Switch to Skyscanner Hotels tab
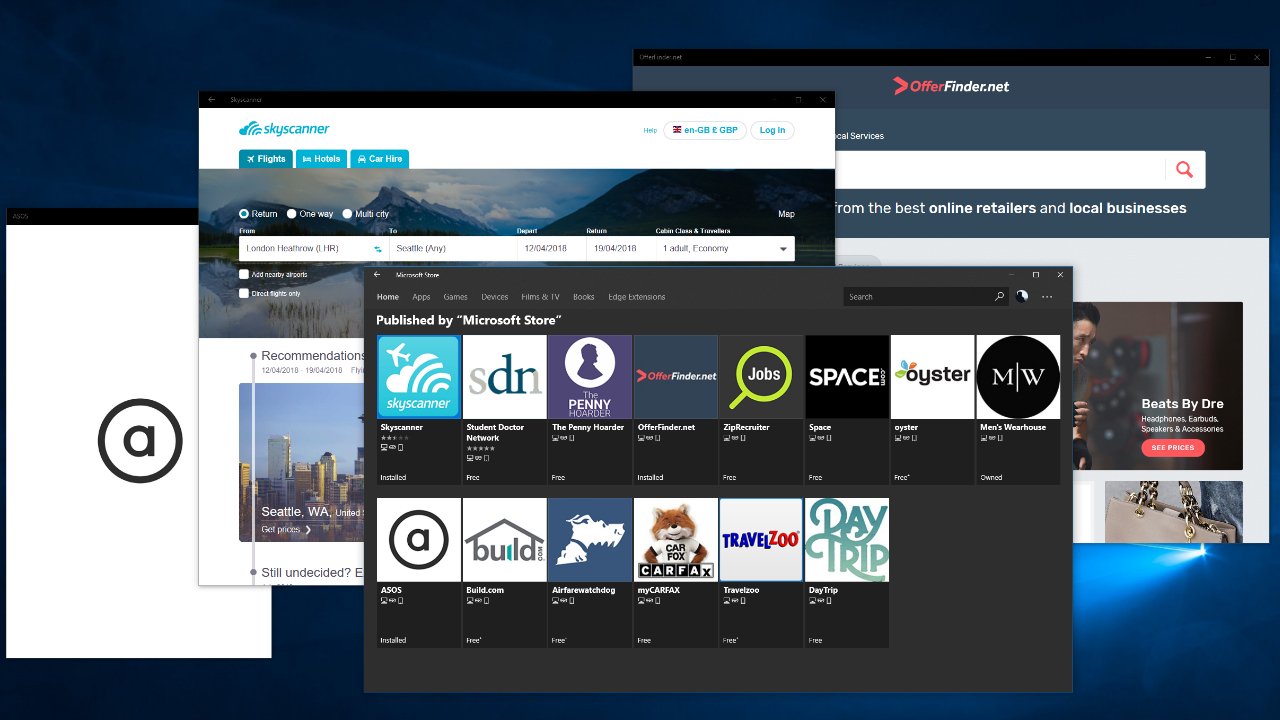The height and width of the screenshot is (720, 1280). [x=321, y=159]
